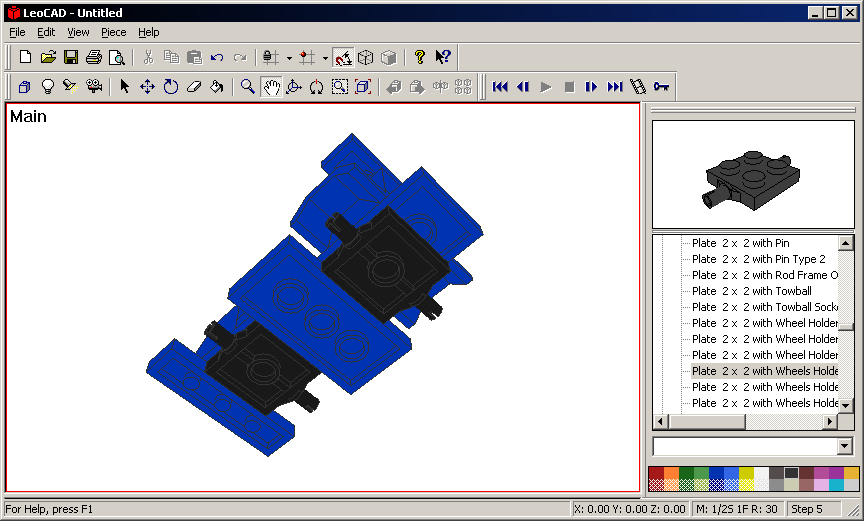Click the light bulb tool icon
Image resolution: width=864 pixels, height=521 pixels.
pyautogui.click(x=47, y=87)
